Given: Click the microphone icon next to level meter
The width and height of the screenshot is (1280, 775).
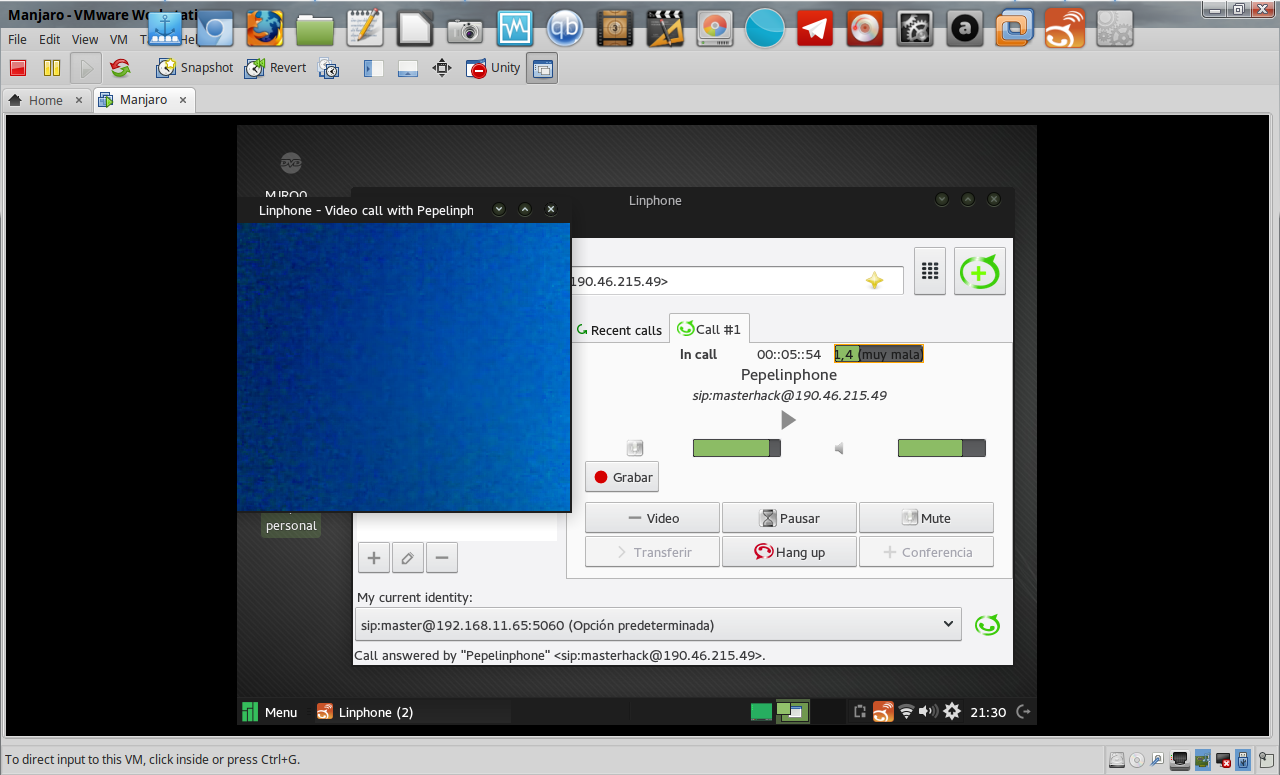Looking at the screenshot, I should point(635,448).
